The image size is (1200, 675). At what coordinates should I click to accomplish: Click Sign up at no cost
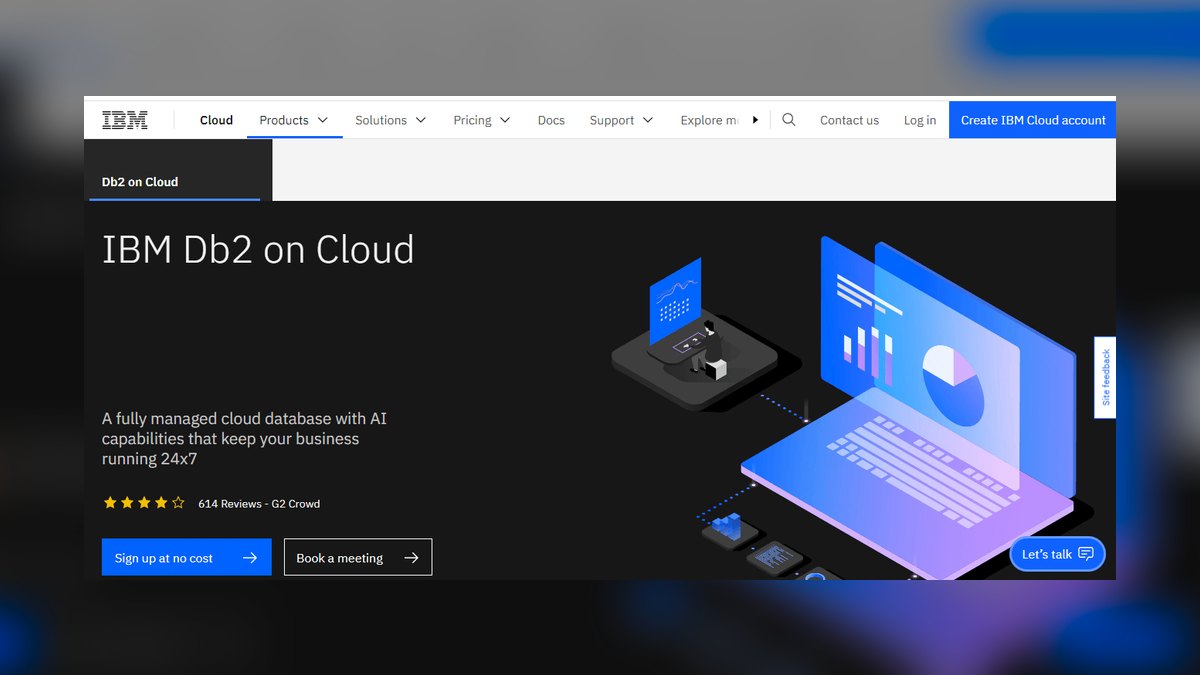187,558
